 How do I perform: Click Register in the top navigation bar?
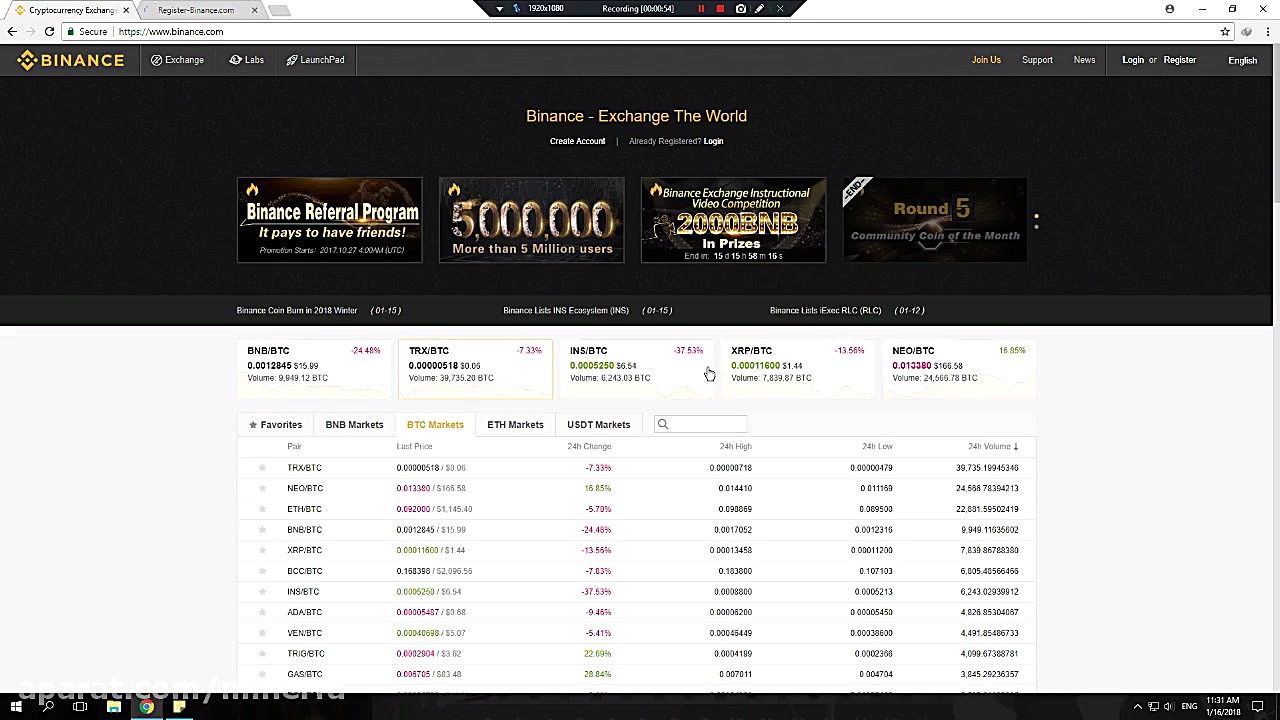(1180, 60)
